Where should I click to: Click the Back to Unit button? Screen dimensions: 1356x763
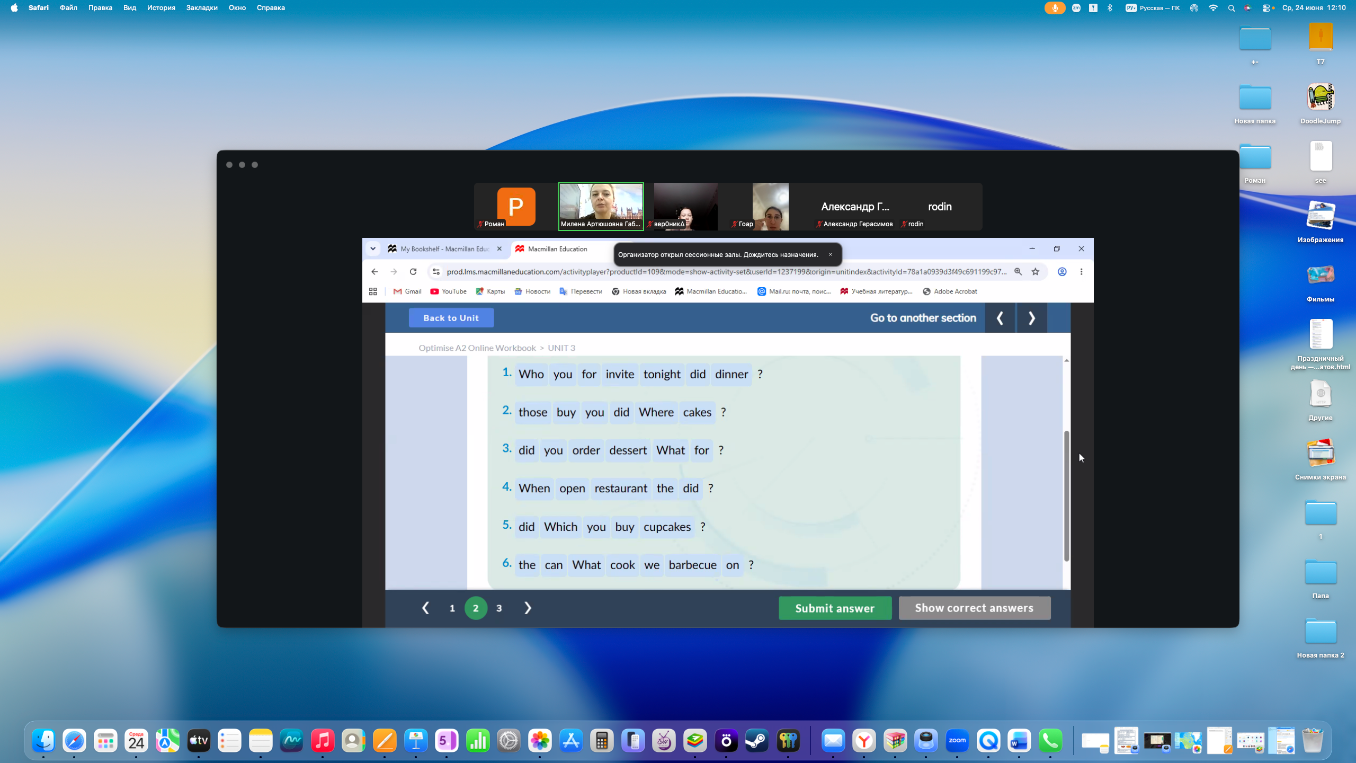click(451, 318)
